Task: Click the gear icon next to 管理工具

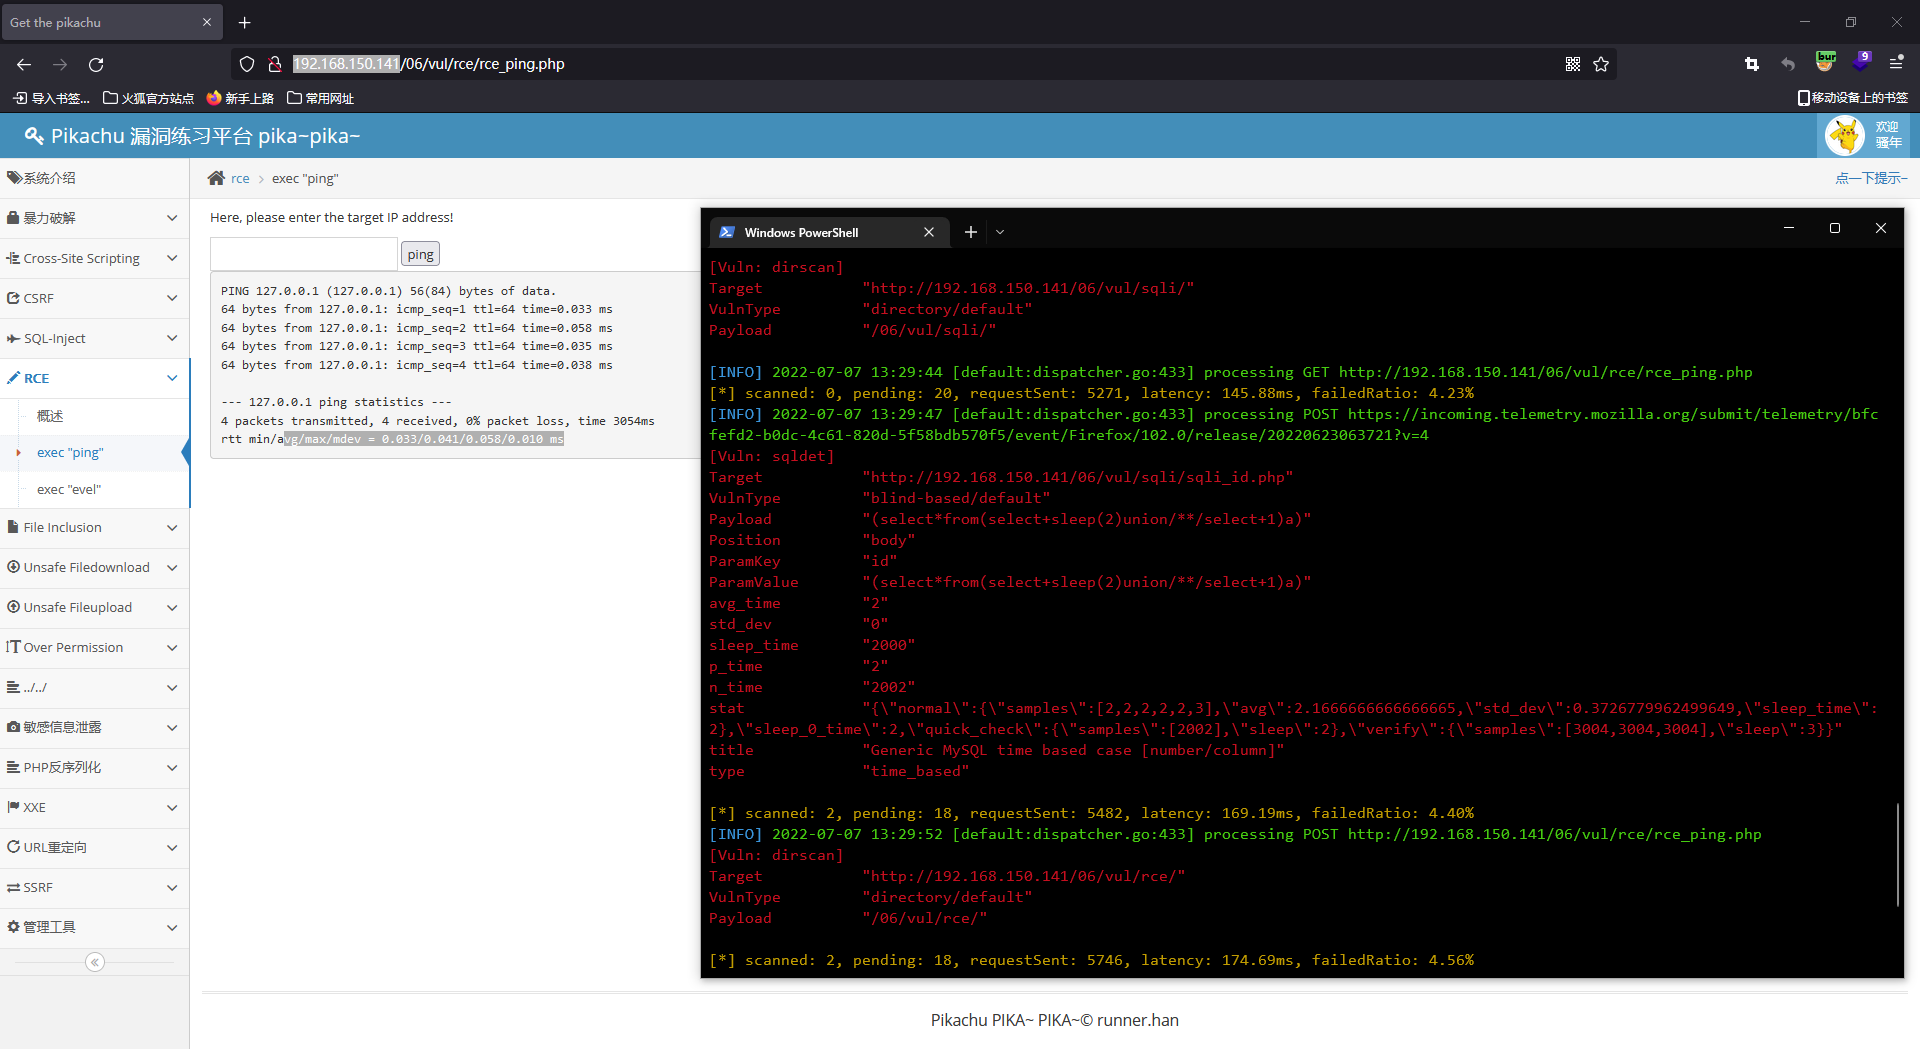Action: pos(12,927)
